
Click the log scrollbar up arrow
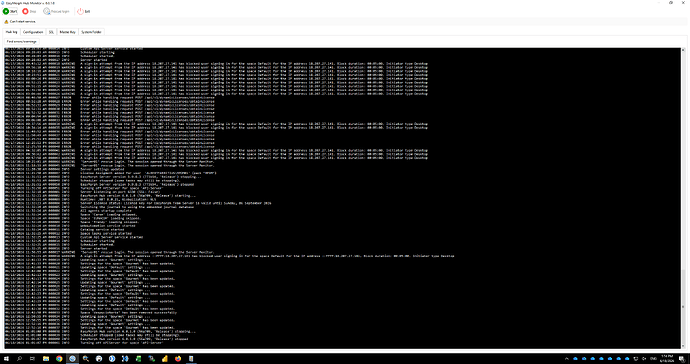click(x=683, y=50)
